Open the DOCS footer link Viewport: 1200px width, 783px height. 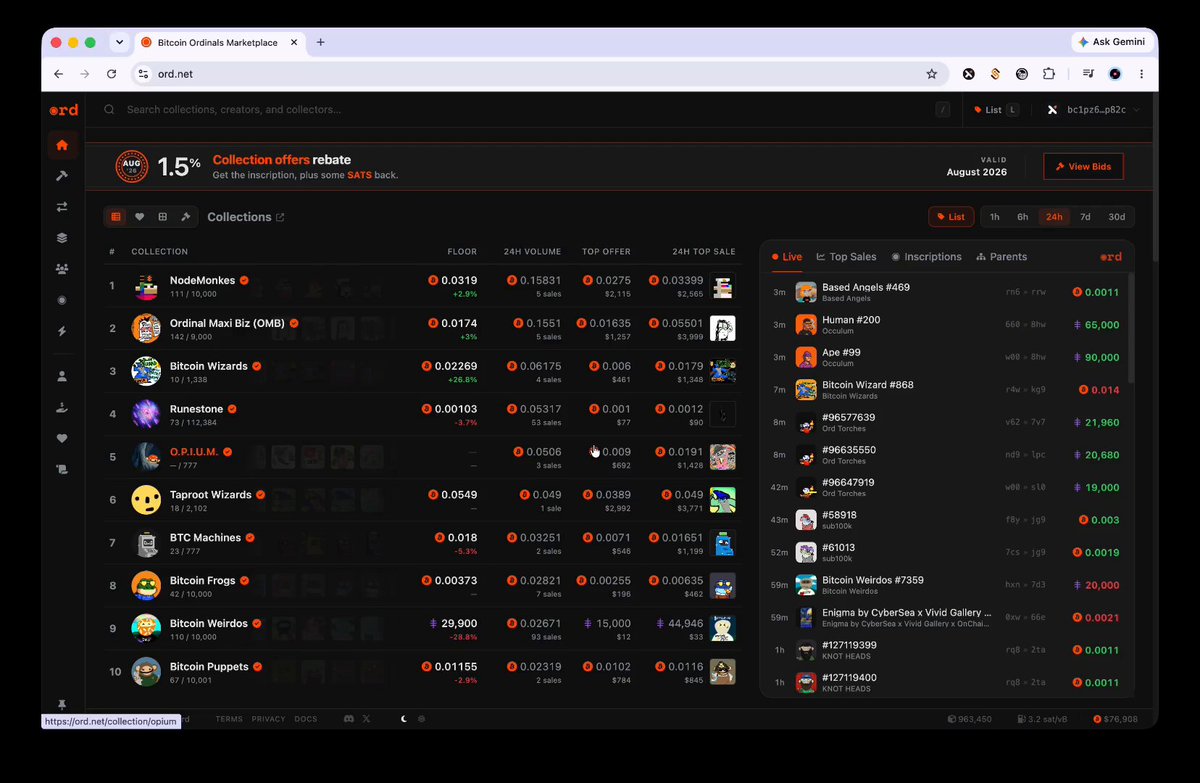[305, 719]
